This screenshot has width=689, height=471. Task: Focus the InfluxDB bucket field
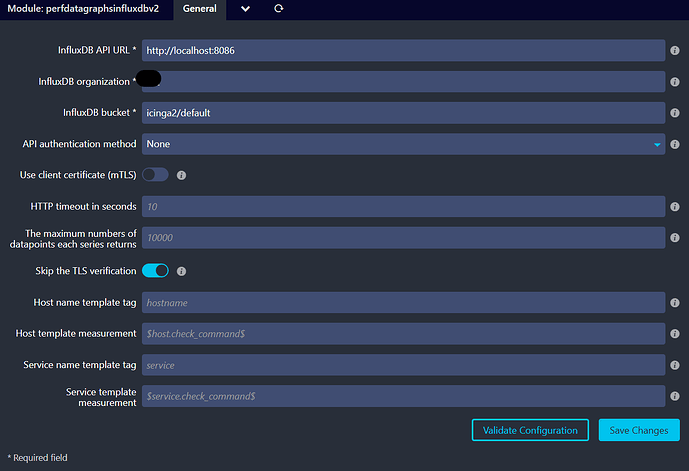403,113
